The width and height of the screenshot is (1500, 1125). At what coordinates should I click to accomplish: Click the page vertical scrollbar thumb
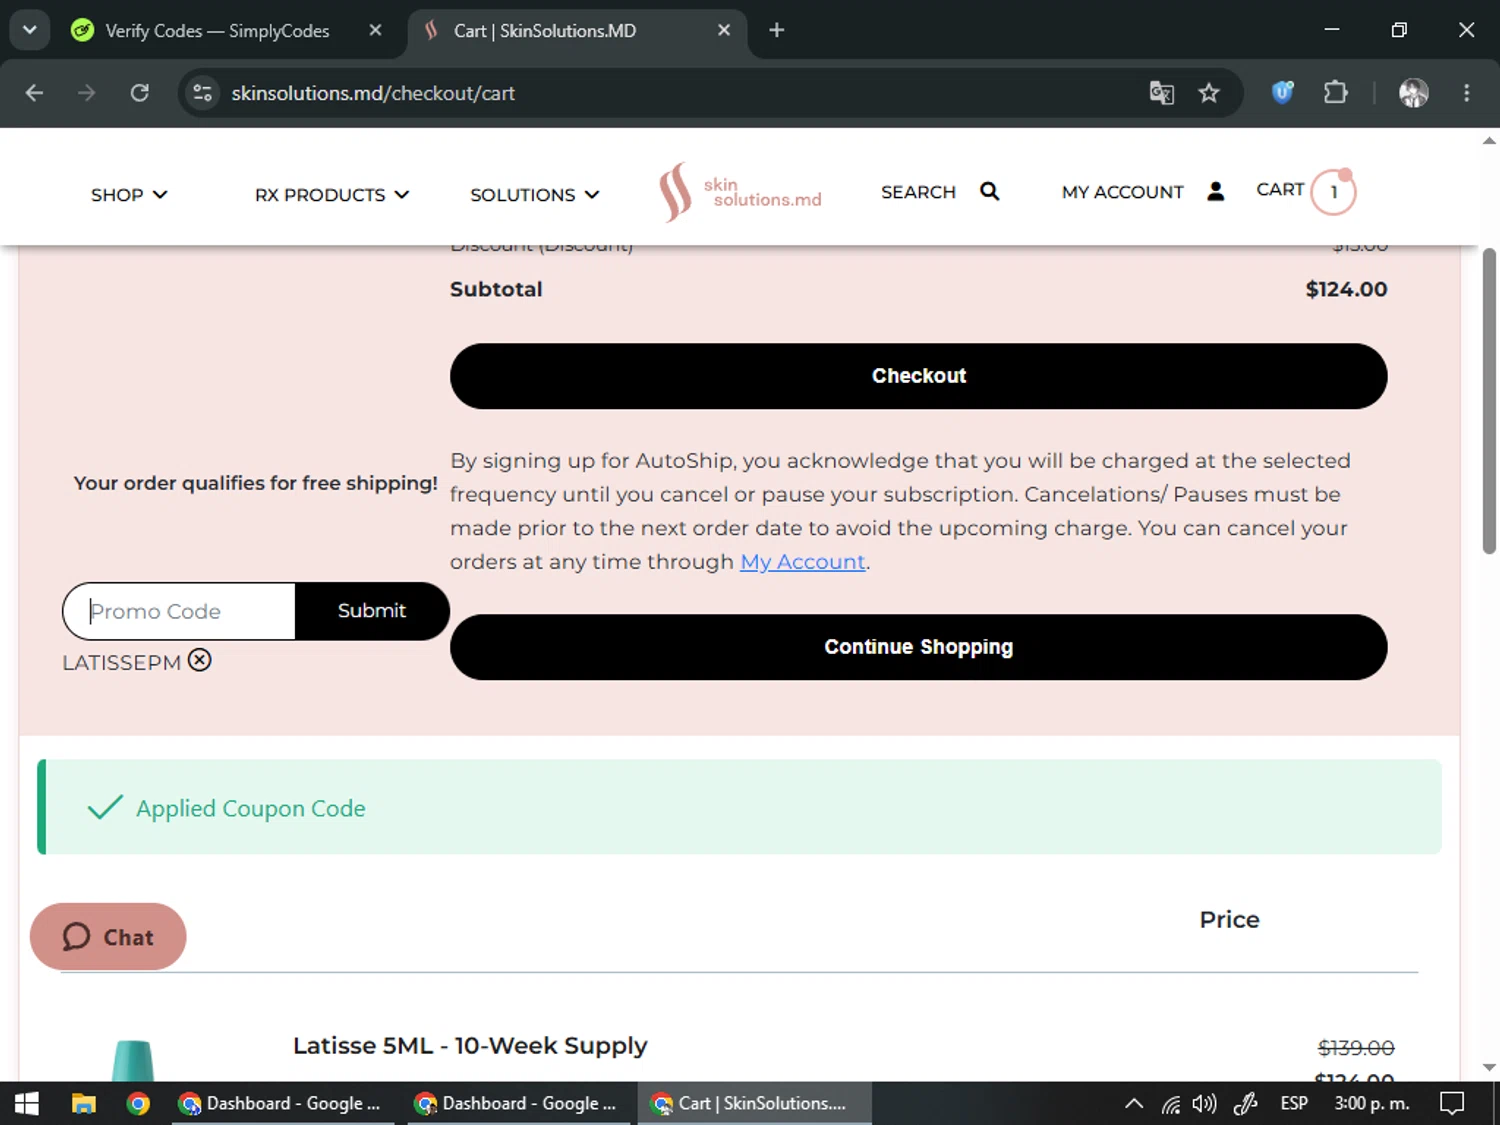[1489, 400]
